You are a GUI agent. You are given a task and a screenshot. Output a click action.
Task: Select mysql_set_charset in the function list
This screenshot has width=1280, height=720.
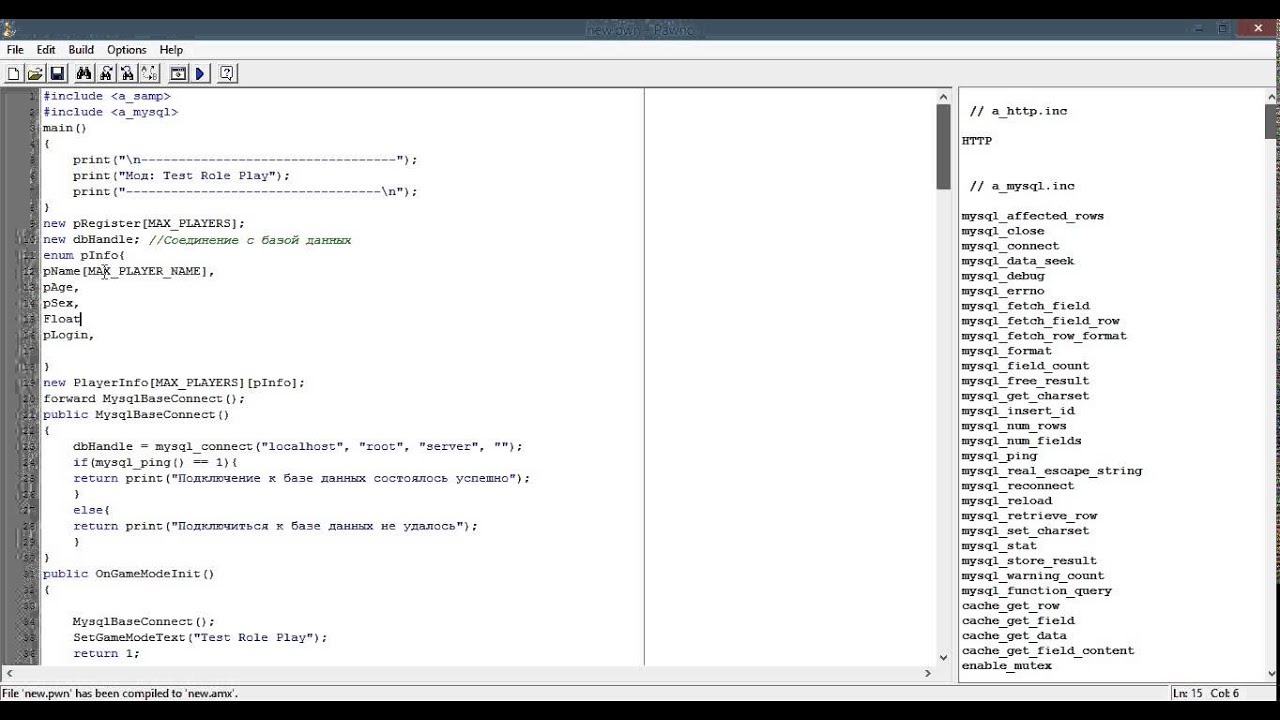[1025, 531]
